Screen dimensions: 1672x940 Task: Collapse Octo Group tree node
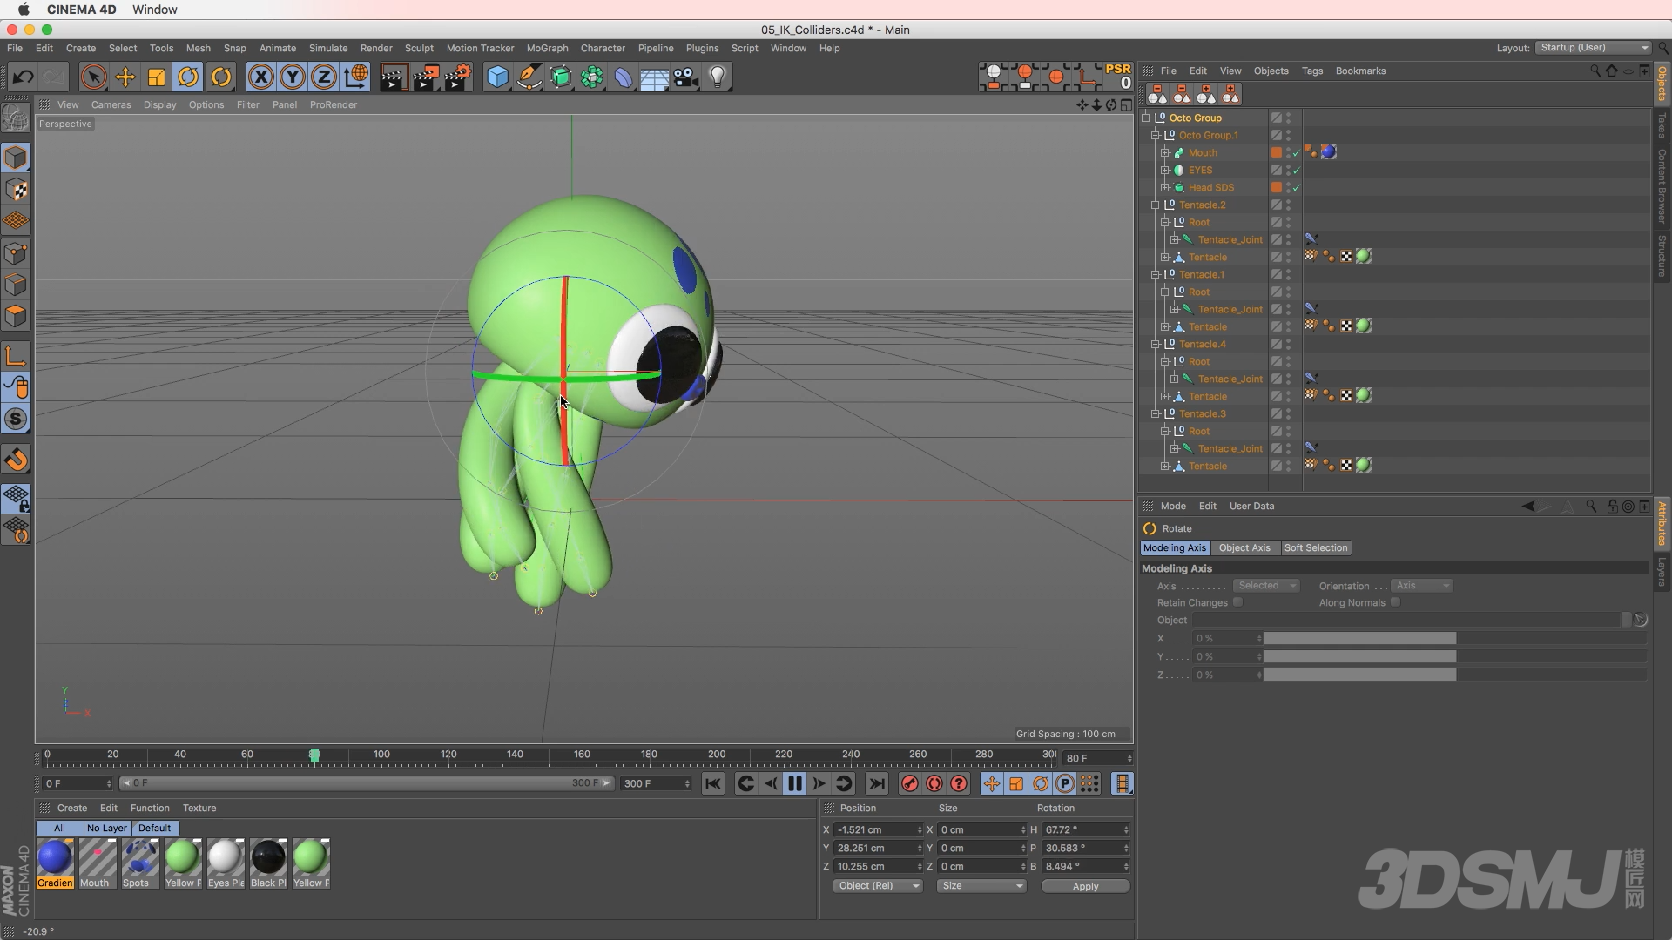tap(1147, 118)
